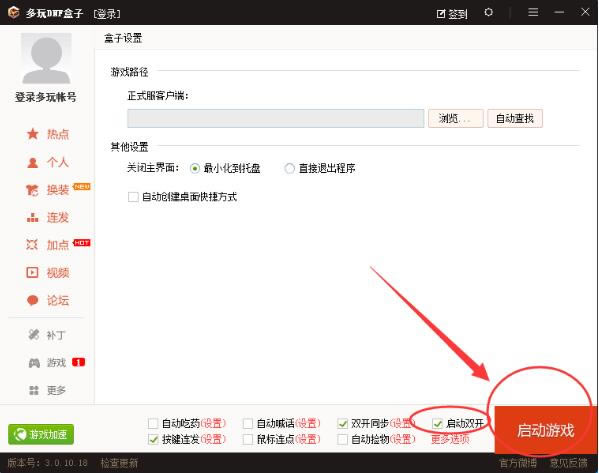Enable the 自动吃药 checkbox
The width and height of the screenshot is (599, 473).
coord(153,423)
